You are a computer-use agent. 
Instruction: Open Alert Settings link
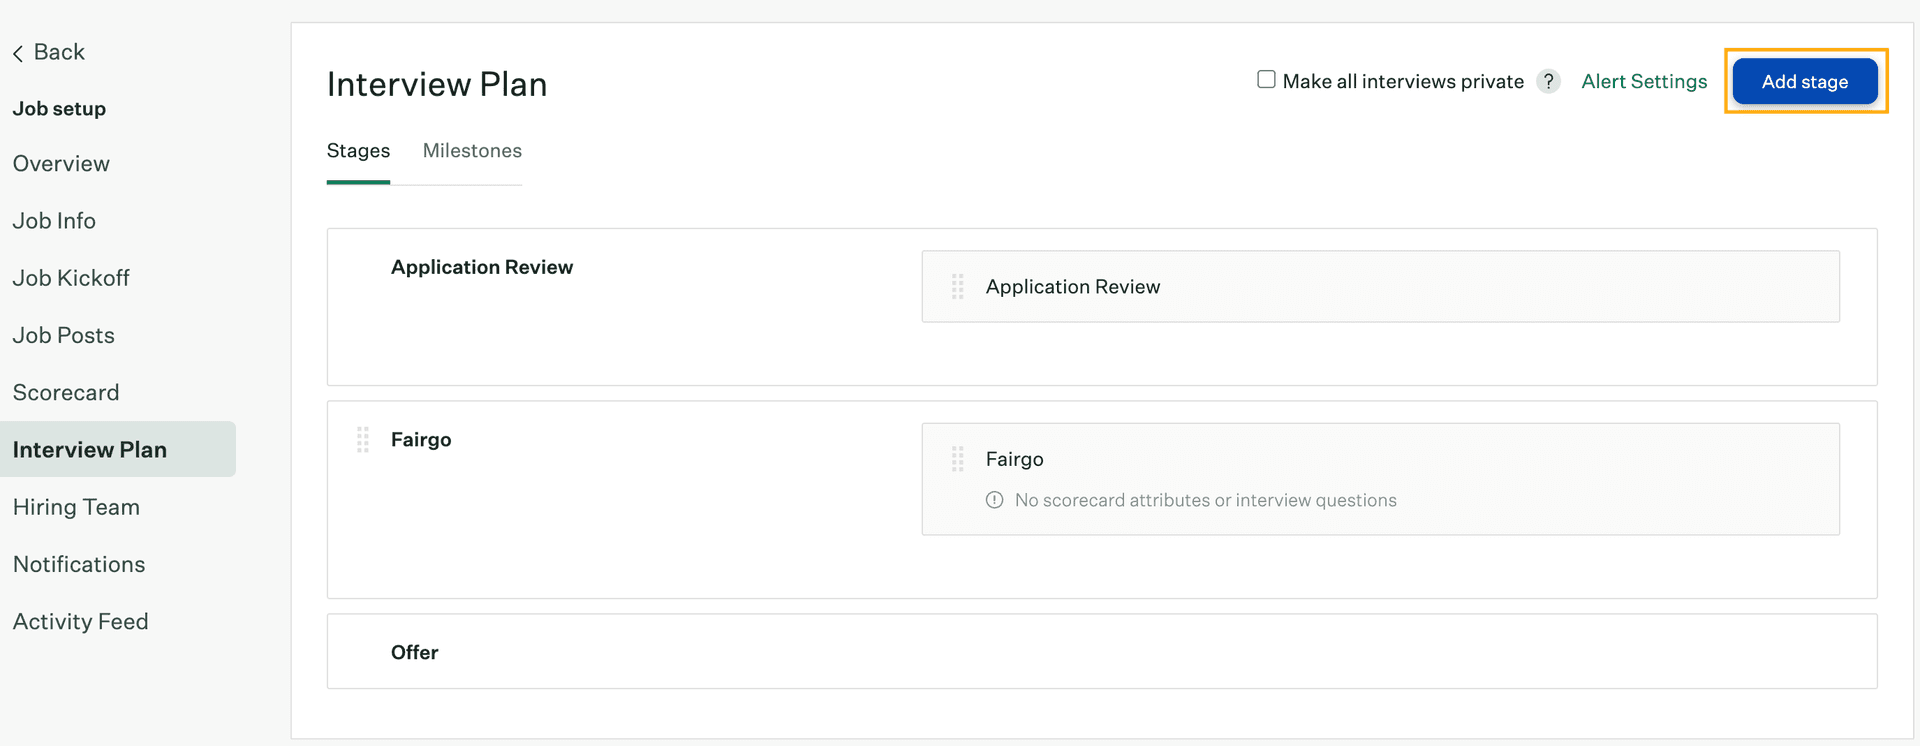pos(1643,81)
